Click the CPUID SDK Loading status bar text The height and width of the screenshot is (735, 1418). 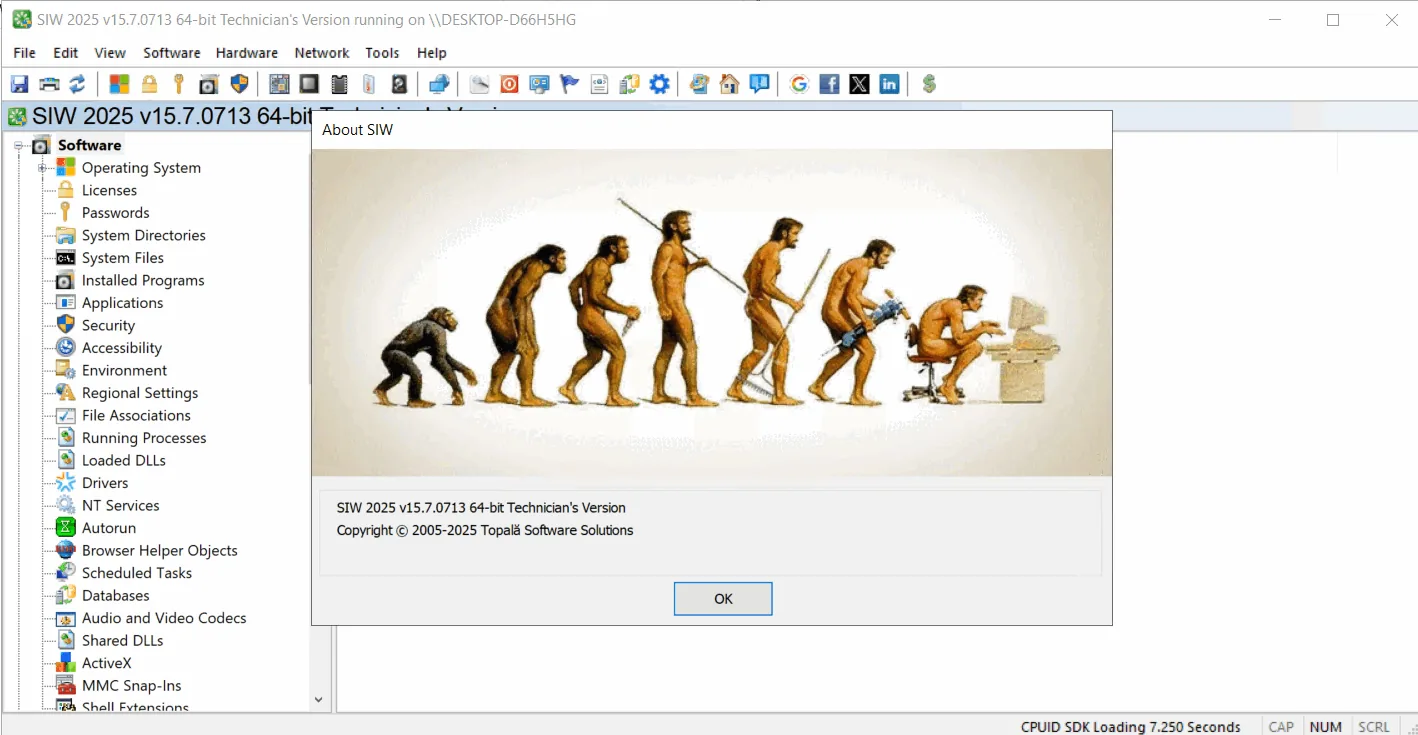(1131, 727)
